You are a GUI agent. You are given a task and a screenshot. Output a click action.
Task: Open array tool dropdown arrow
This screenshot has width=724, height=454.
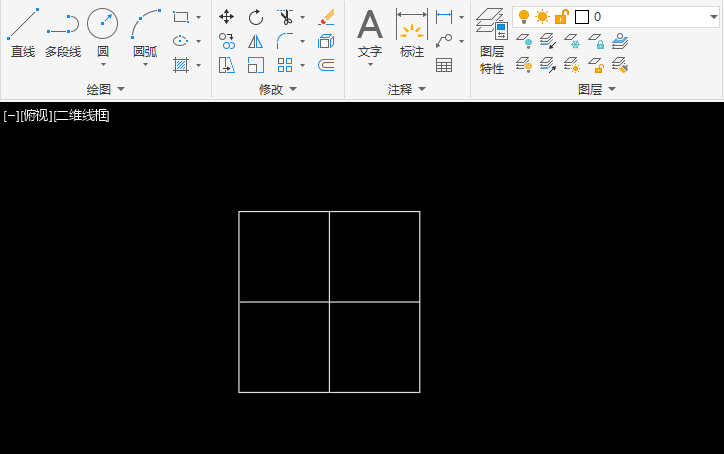pyautogui.click(x=302, y=66)
